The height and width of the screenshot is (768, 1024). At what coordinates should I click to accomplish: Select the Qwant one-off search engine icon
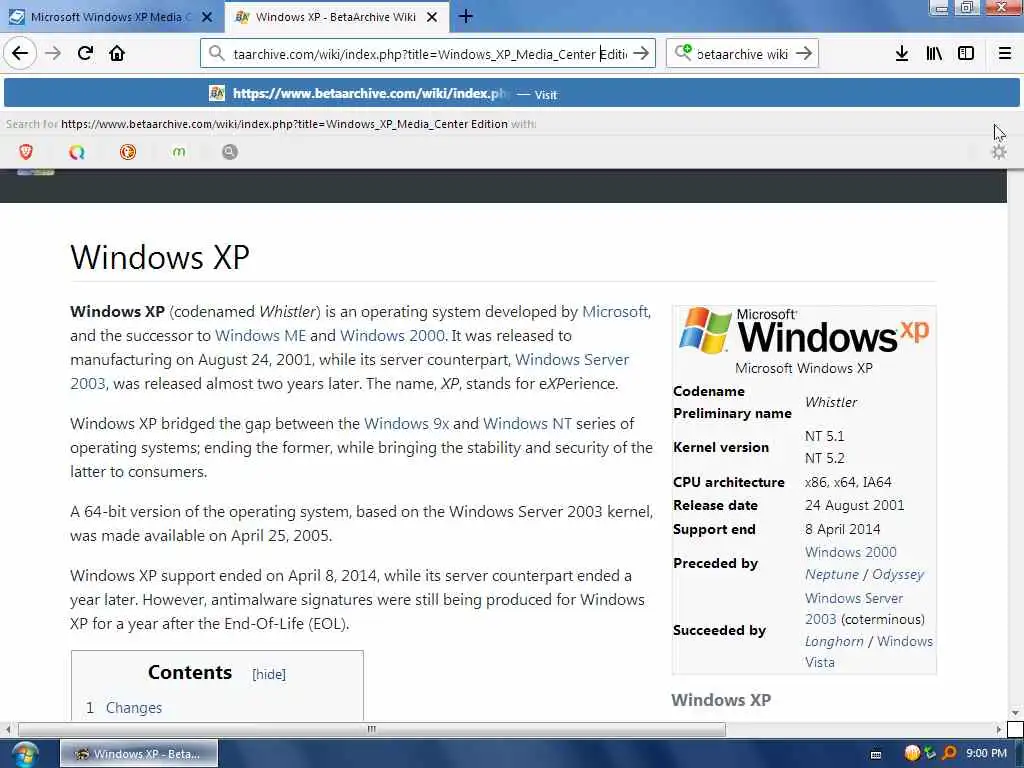tap(77, 152)
